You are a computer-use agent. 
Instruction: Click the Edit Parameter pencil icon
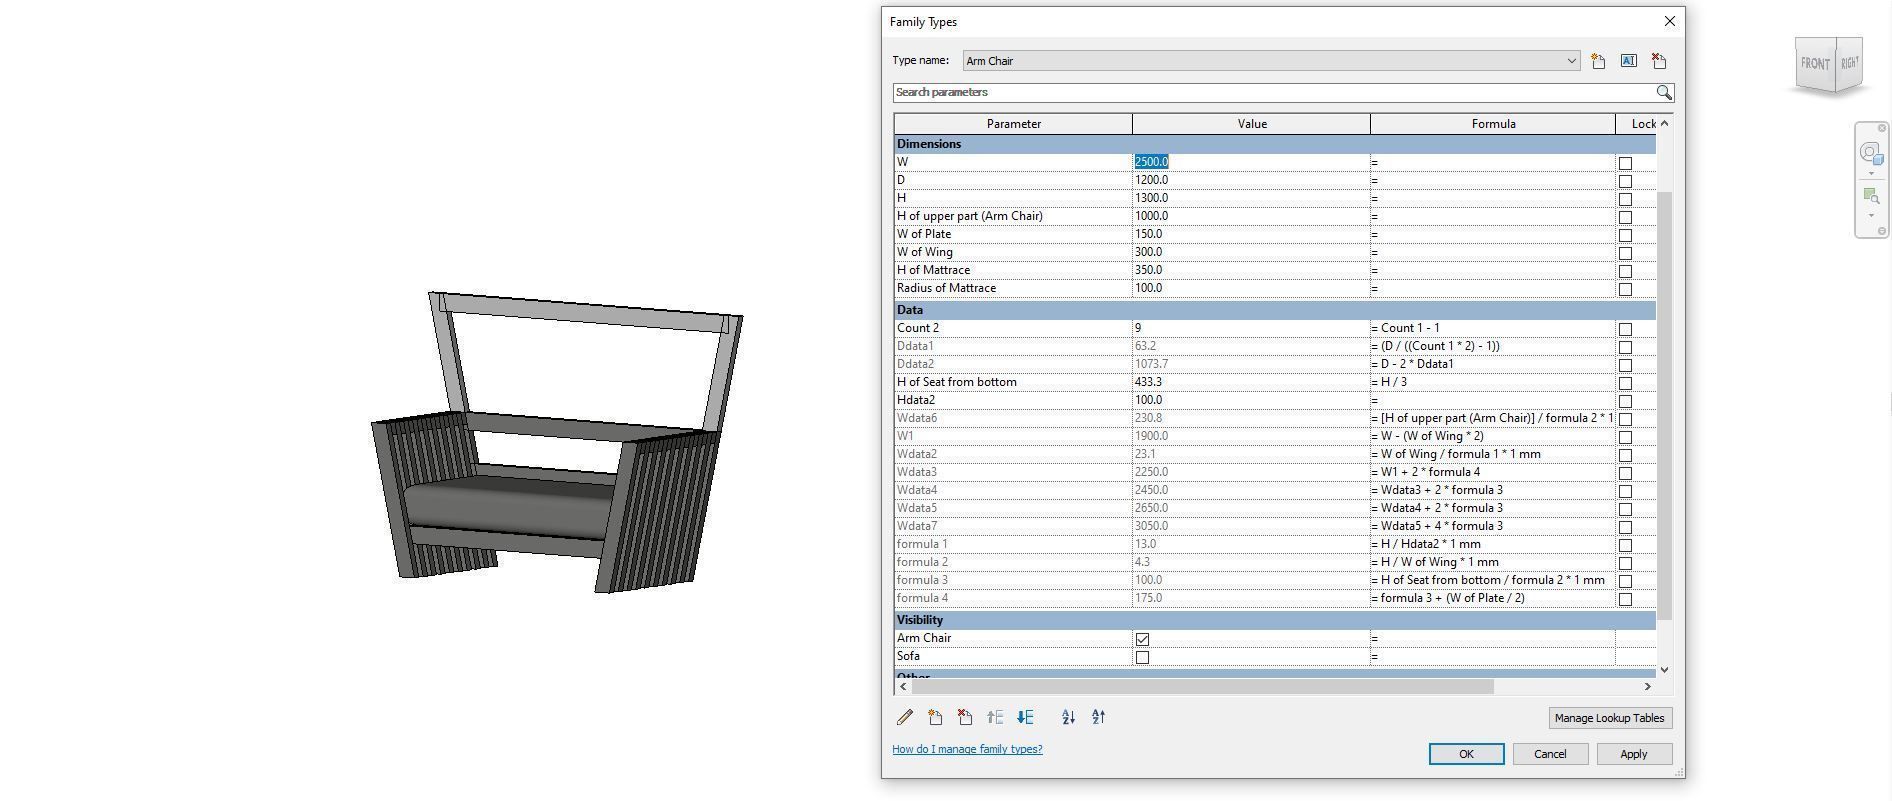click(x=905, y=717)
